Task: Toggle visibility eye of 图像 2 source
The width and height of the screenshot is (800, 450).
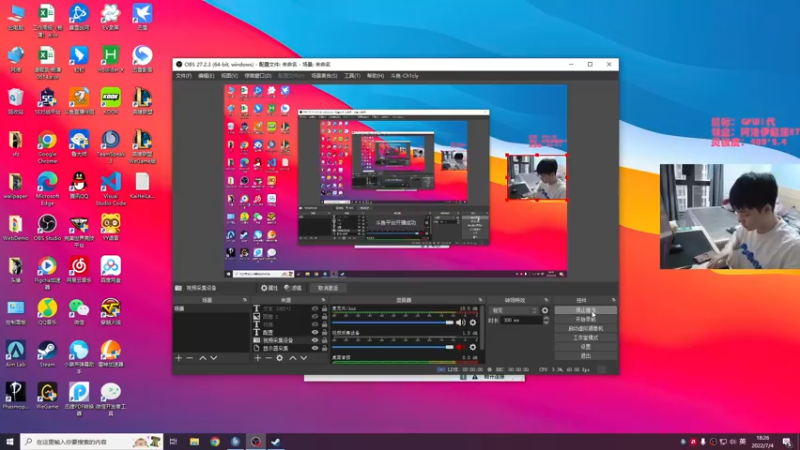Action: (x=315, y=316)
